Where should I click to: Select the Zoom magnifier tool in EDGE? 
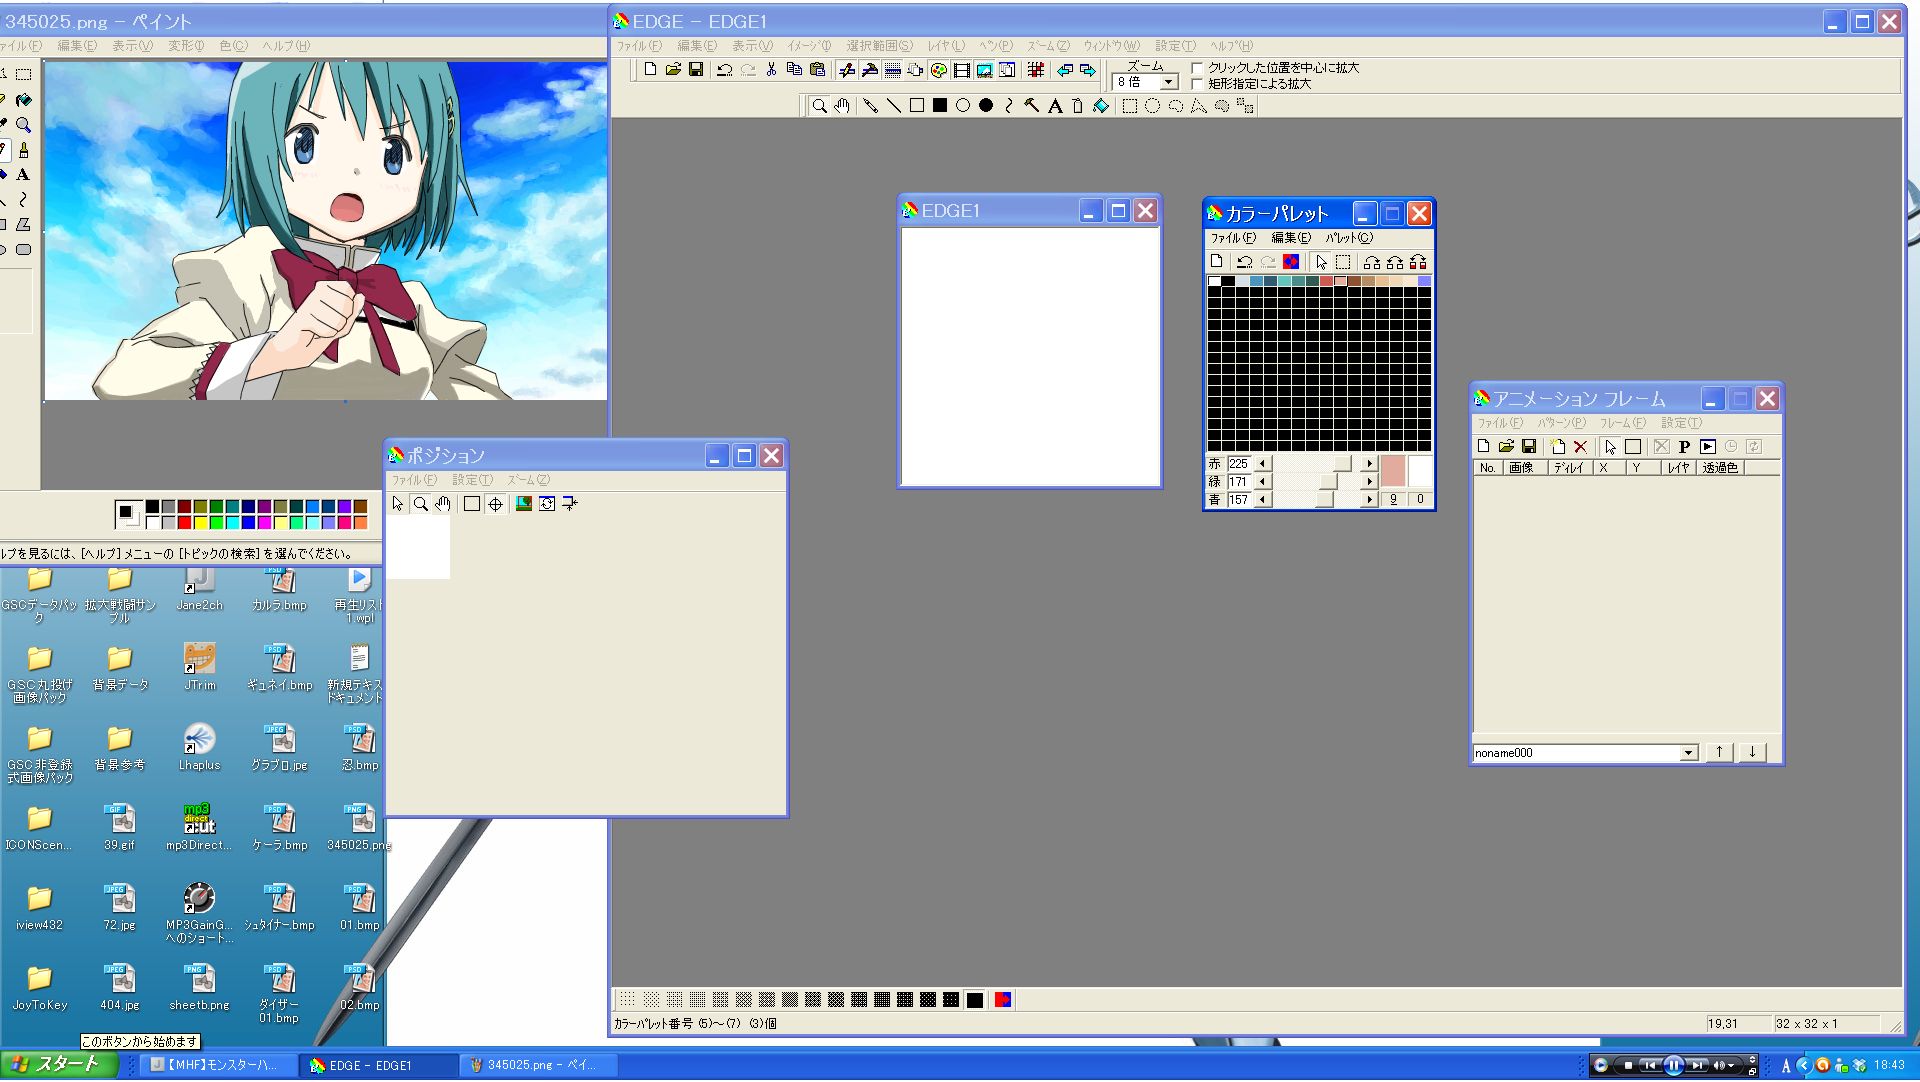pos(819,105)
